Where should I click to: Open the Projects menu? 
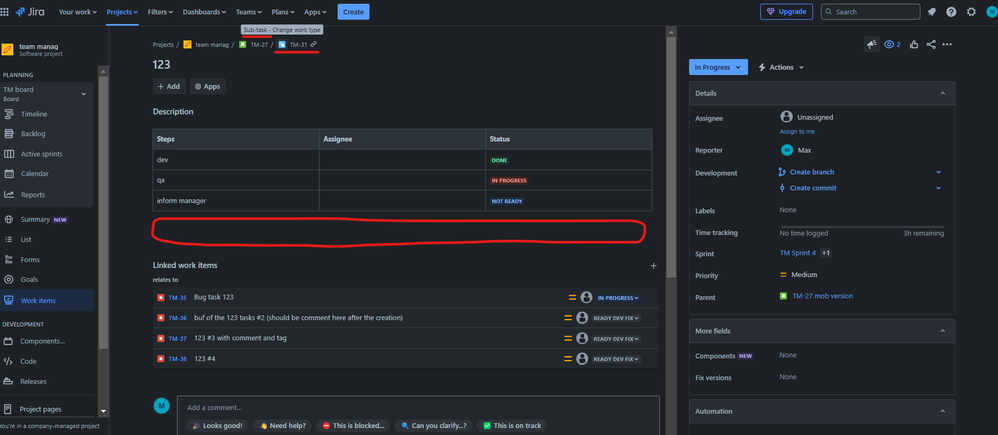[122, 11]
